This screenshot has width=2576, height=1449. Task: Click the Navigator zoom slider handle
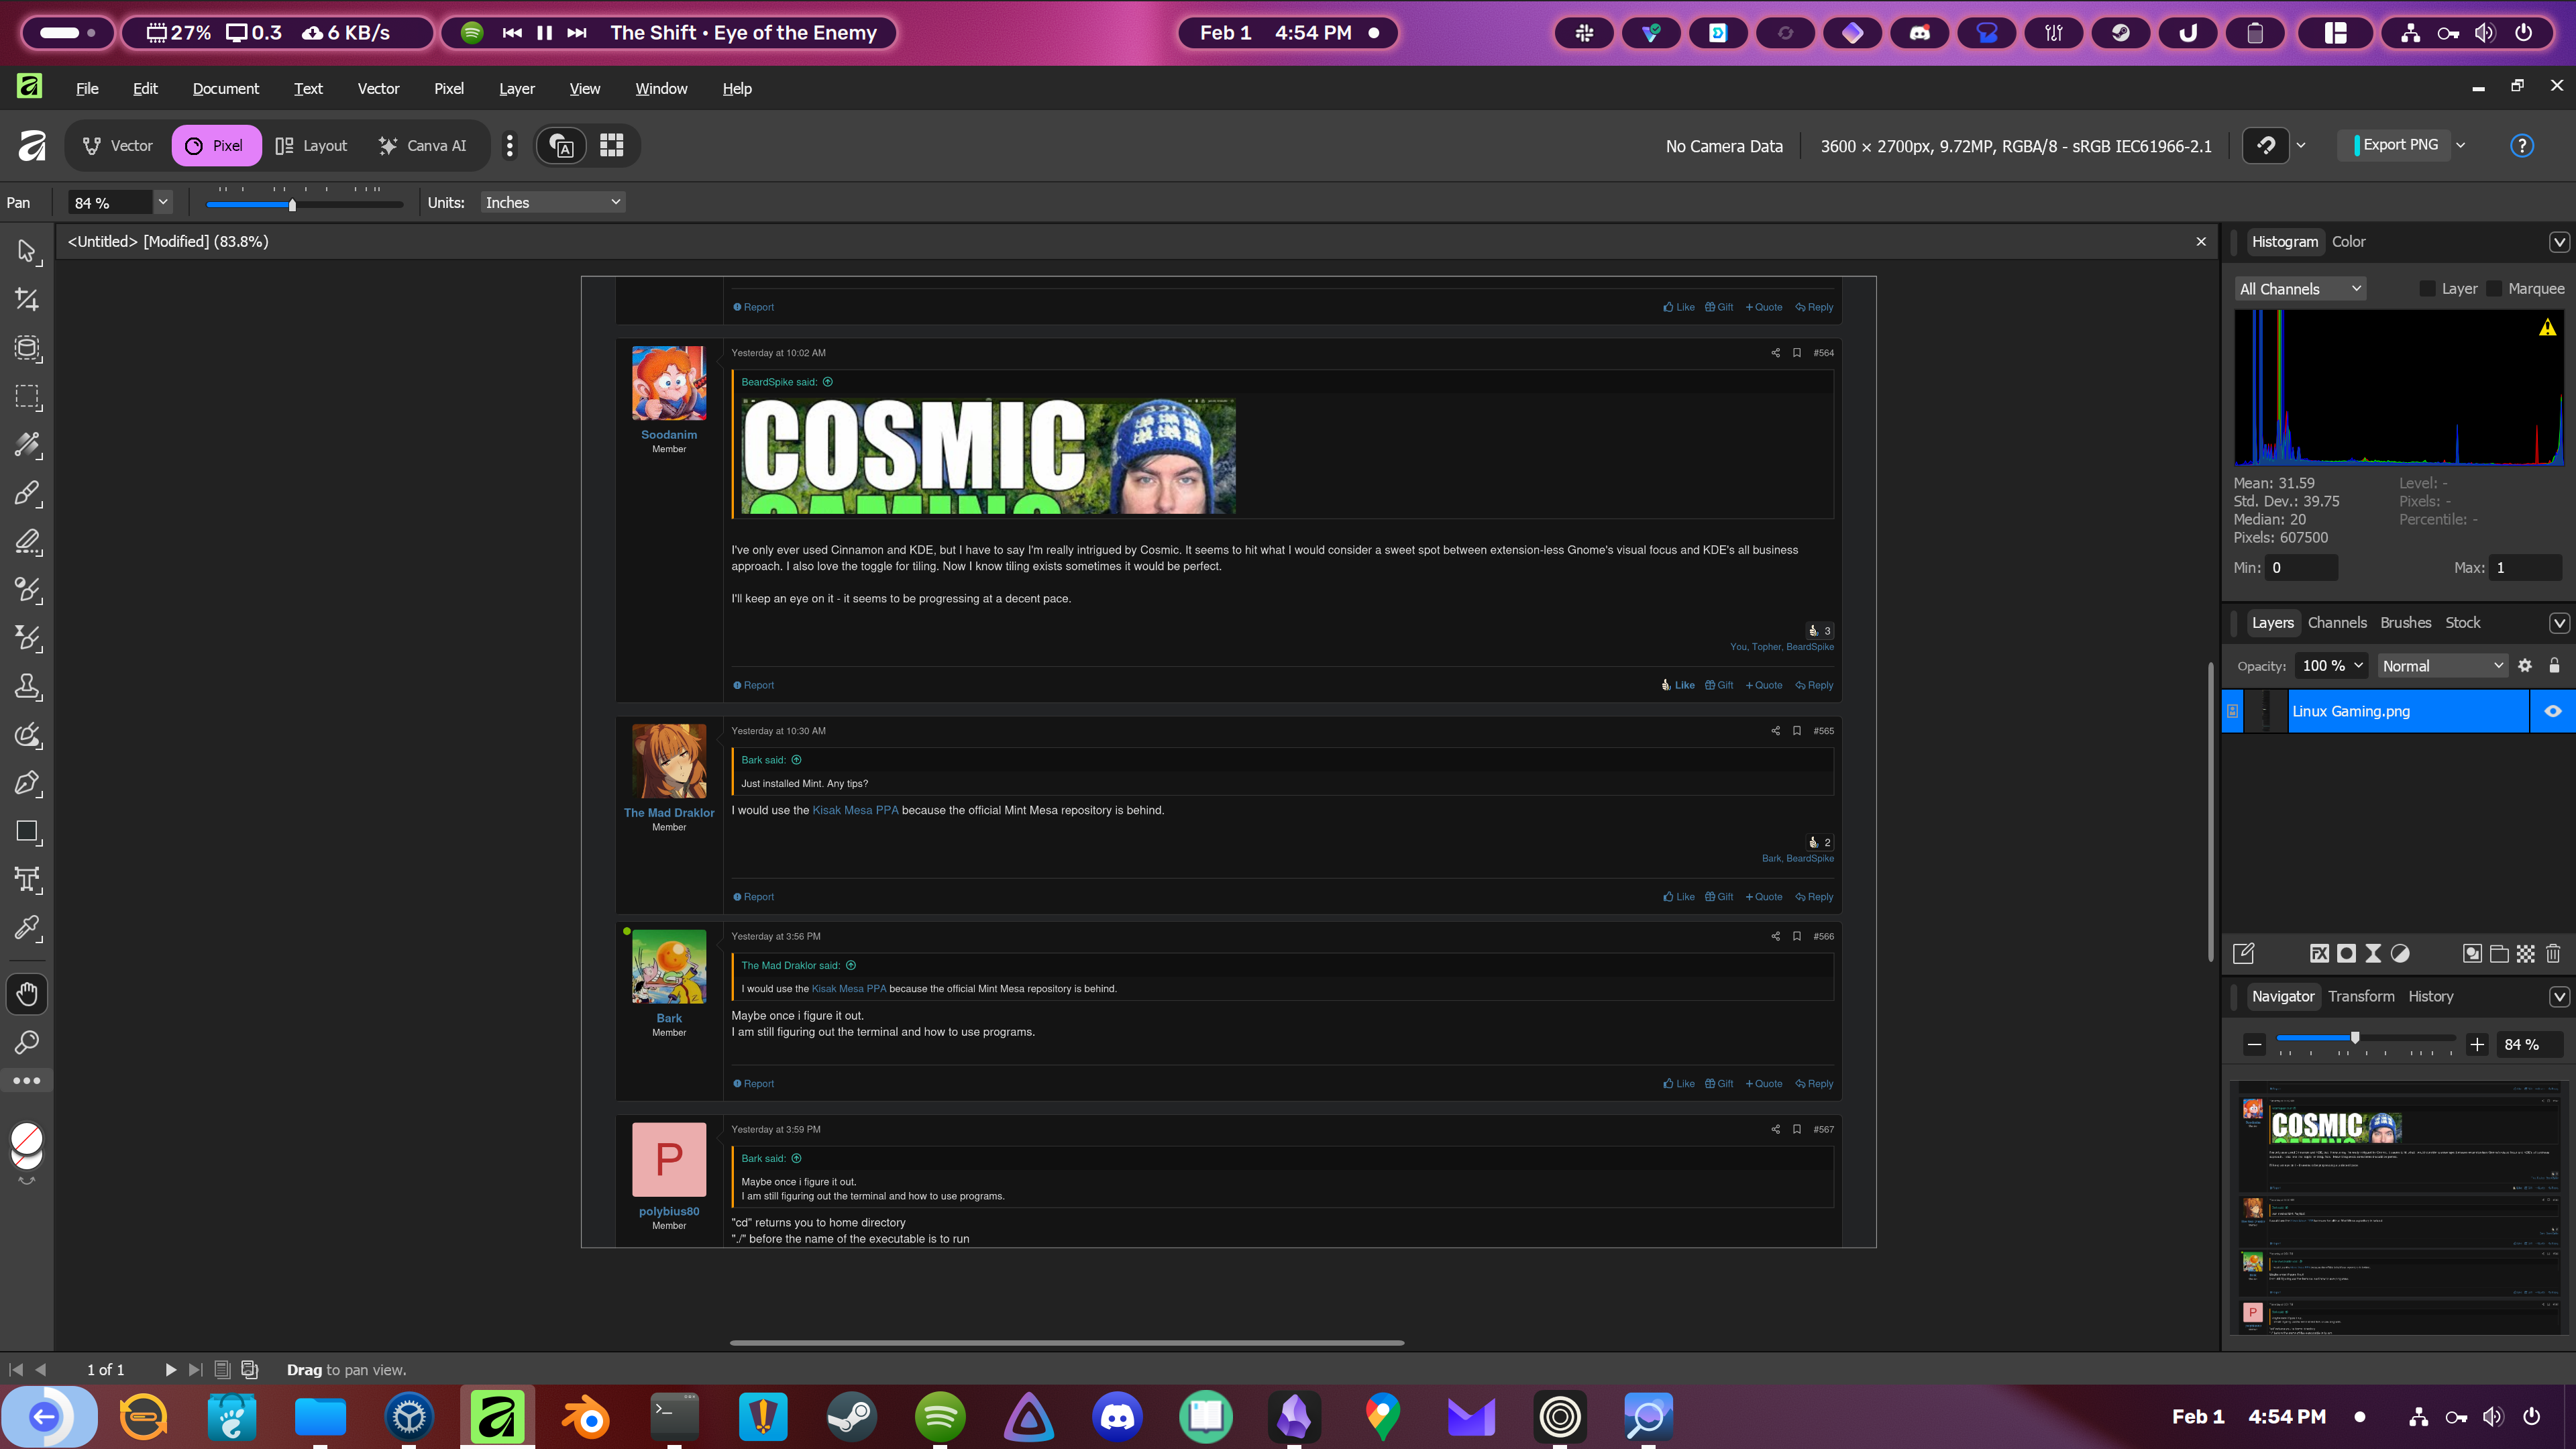click(x=2355, y=1038)
